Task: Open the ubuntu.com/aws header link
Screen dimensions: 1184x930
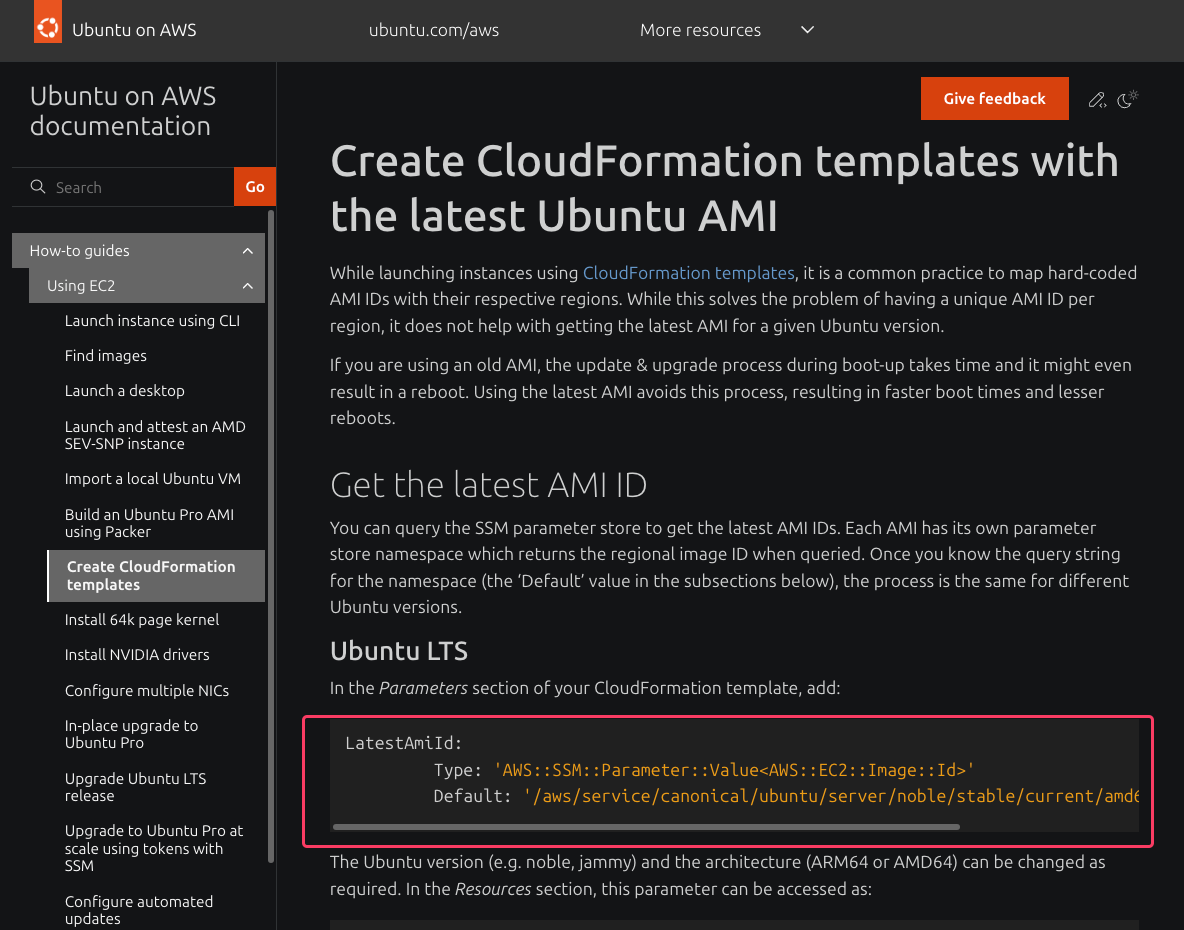Action: (433, 30)
